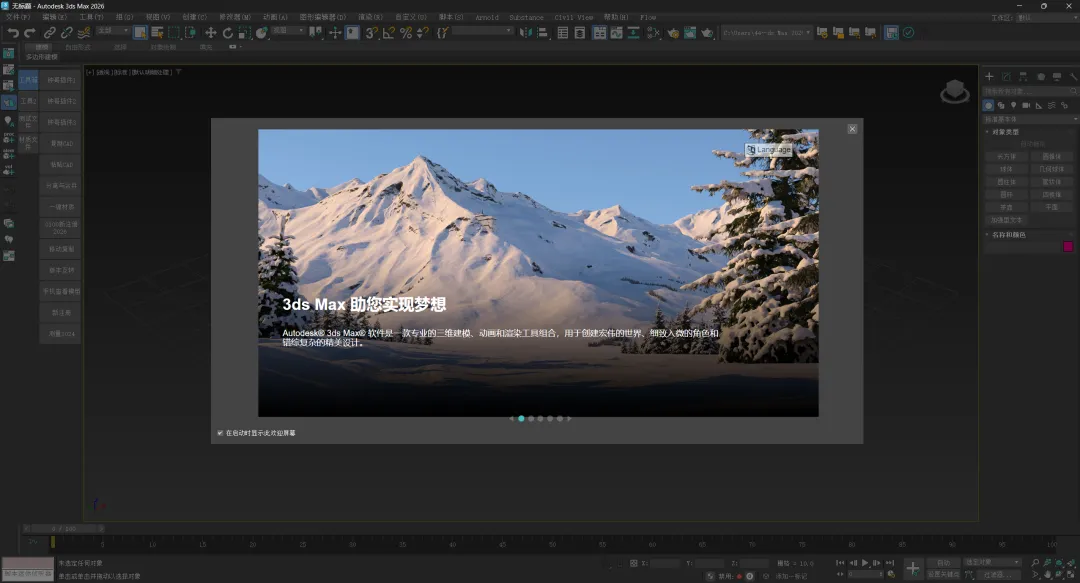Click the ViewCube in the viewport
This screenshot has width=1080, height=583.
pos(955,91)
